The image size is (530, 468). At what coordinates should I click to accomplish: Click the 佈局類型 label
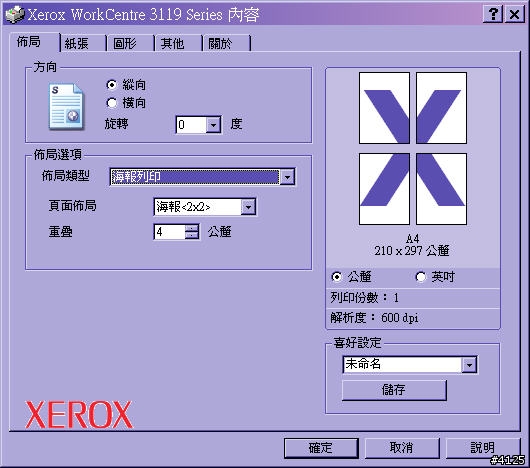(x=66, y=176)
